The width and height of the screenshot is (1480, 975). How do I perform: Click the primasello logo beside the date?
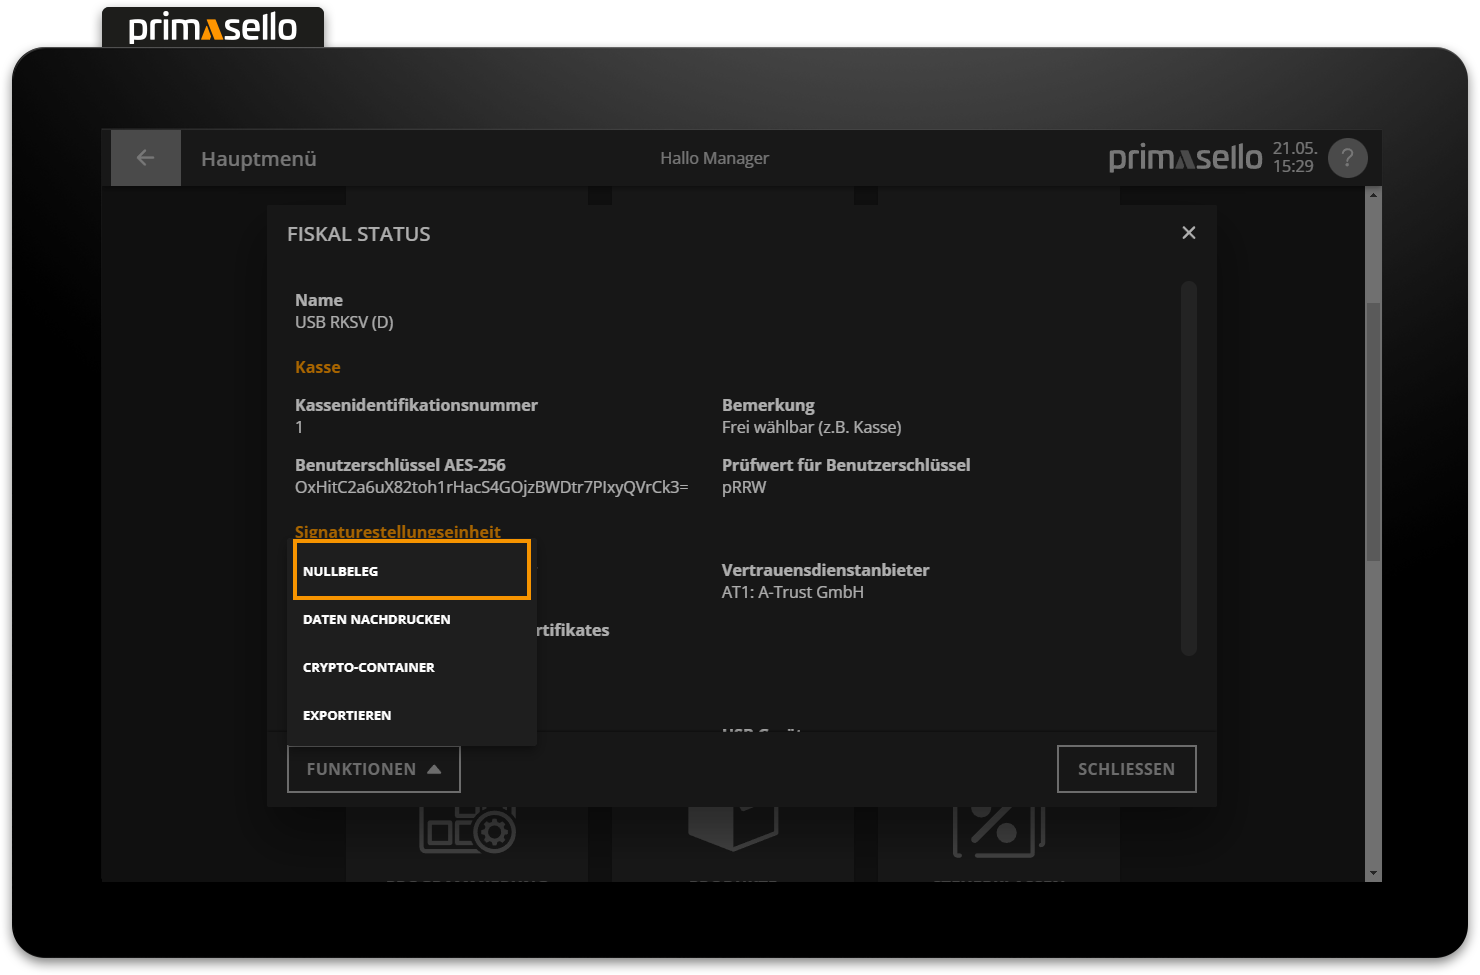point(1185,158)
